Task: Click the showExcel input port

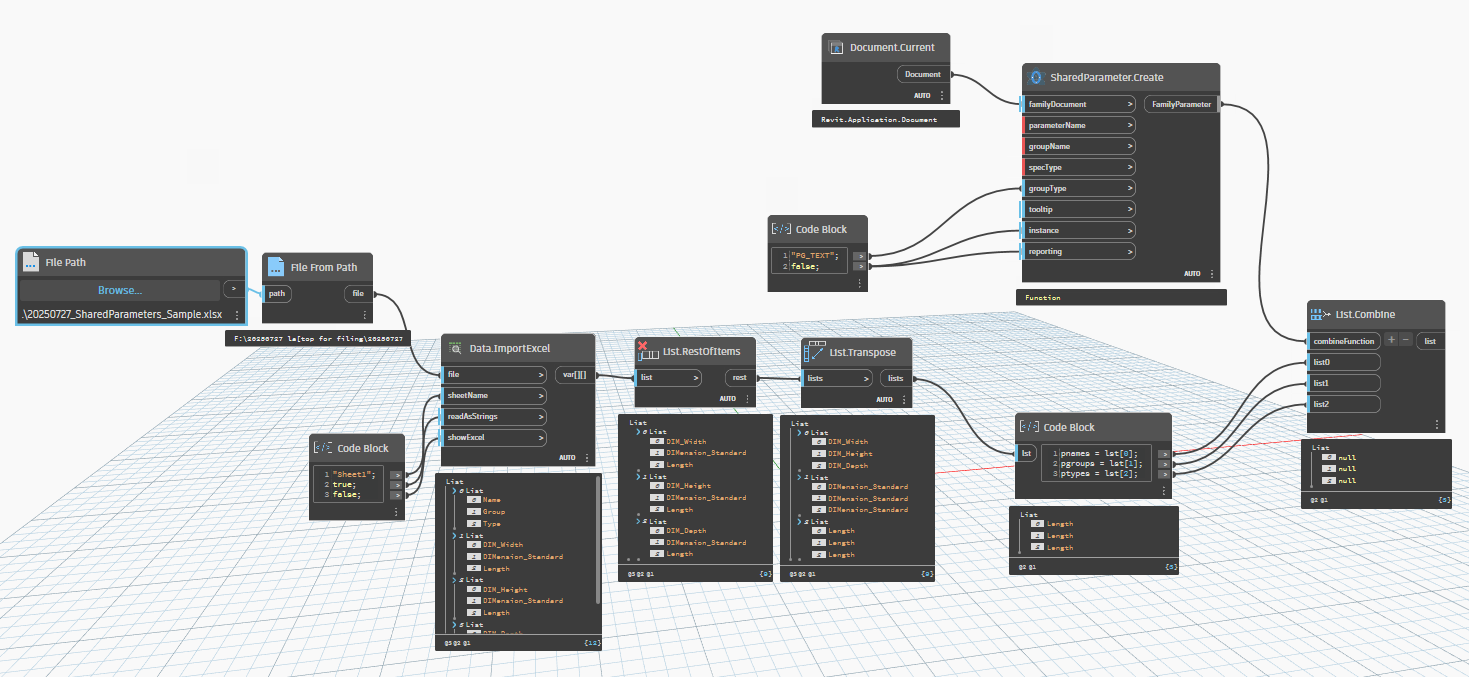Action: pos(494,437)
